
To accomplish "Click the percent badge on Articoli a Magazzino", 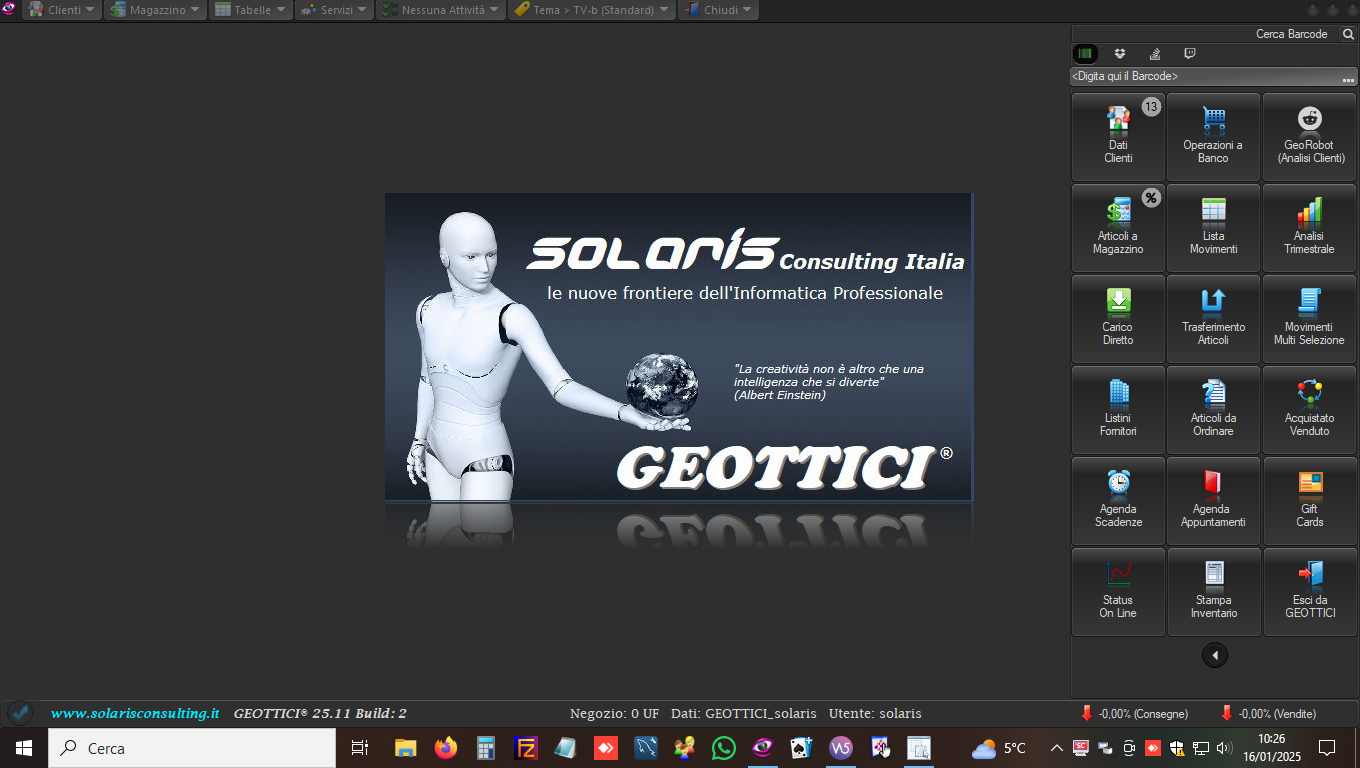I will click(1151, 197).
